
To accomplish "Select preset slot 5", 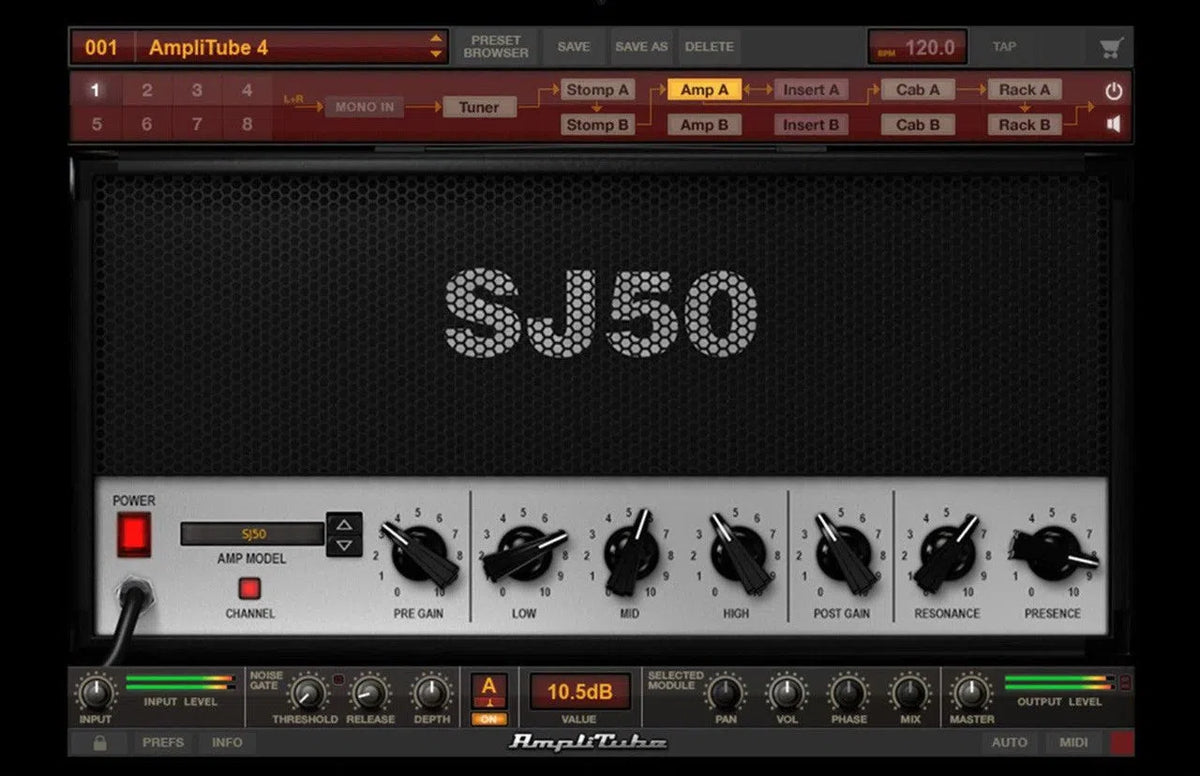I will tap(95, 124).
